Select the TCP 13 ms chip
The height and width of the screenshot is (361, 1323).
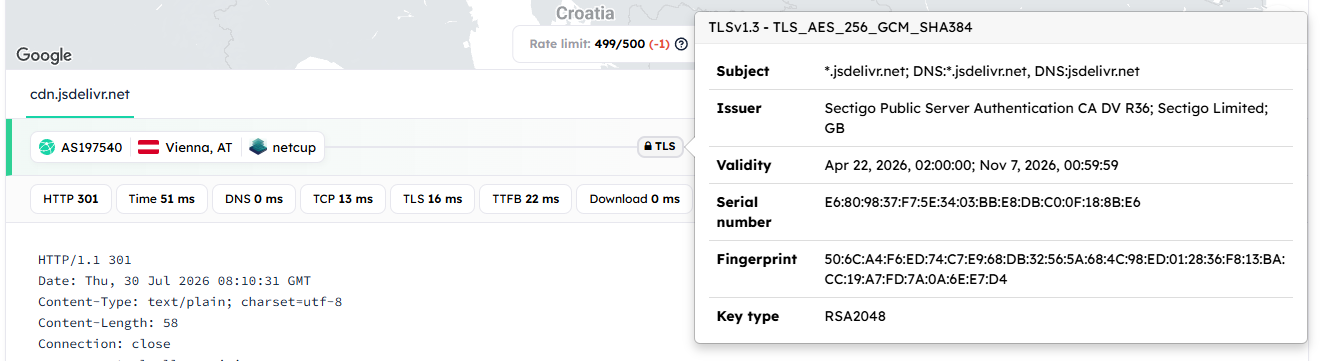[343, 199]
